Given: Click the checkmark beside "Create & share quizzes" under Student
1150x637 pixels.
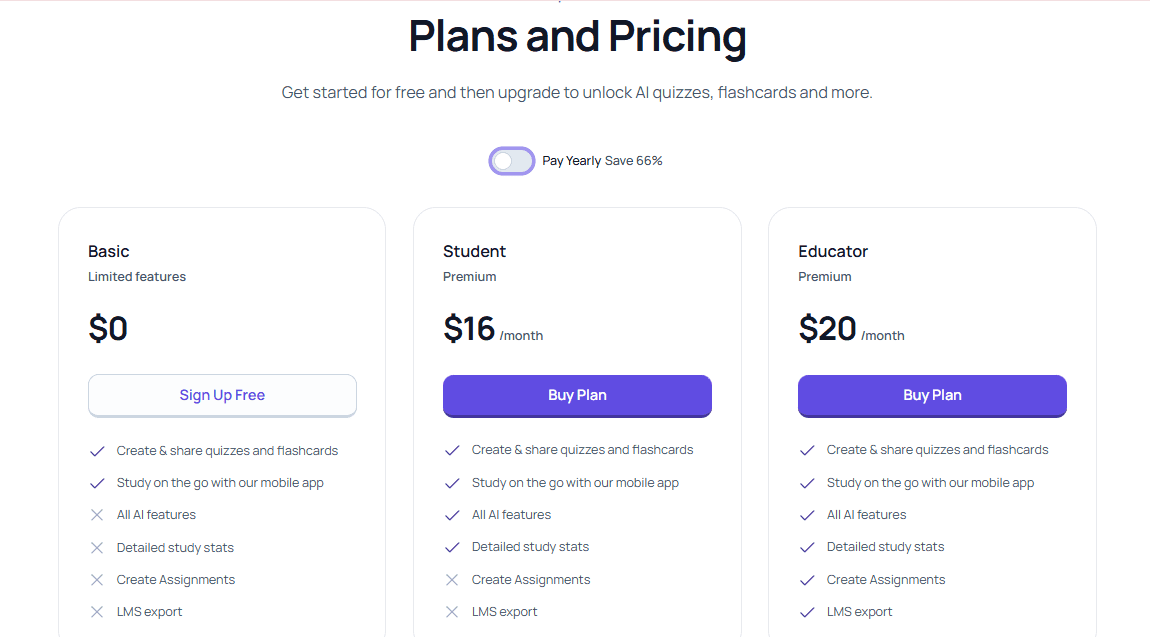Looking at the screenshot, I should coord(452,450).
